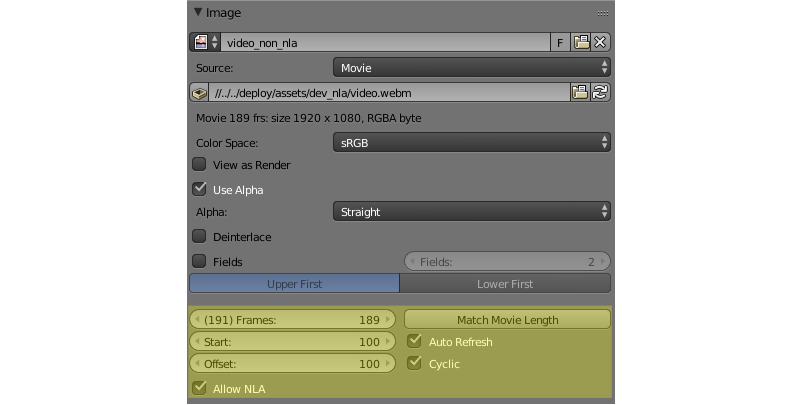Click Image panel drag grip

tap(603, 13)
